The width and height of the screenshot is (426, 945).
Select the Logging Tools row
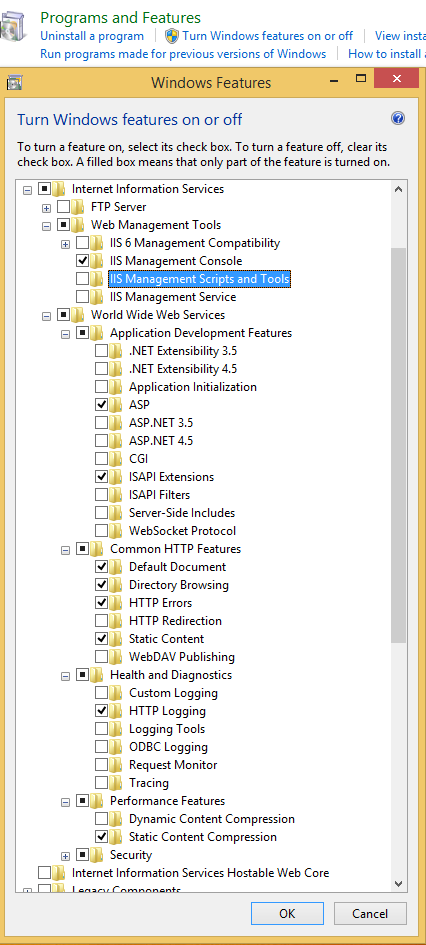(x=167, y=729)
